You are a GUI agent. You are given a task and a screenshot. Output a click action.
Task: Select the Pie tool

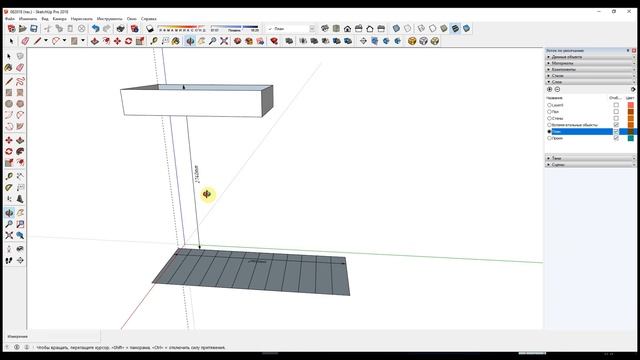pos(20,127)
